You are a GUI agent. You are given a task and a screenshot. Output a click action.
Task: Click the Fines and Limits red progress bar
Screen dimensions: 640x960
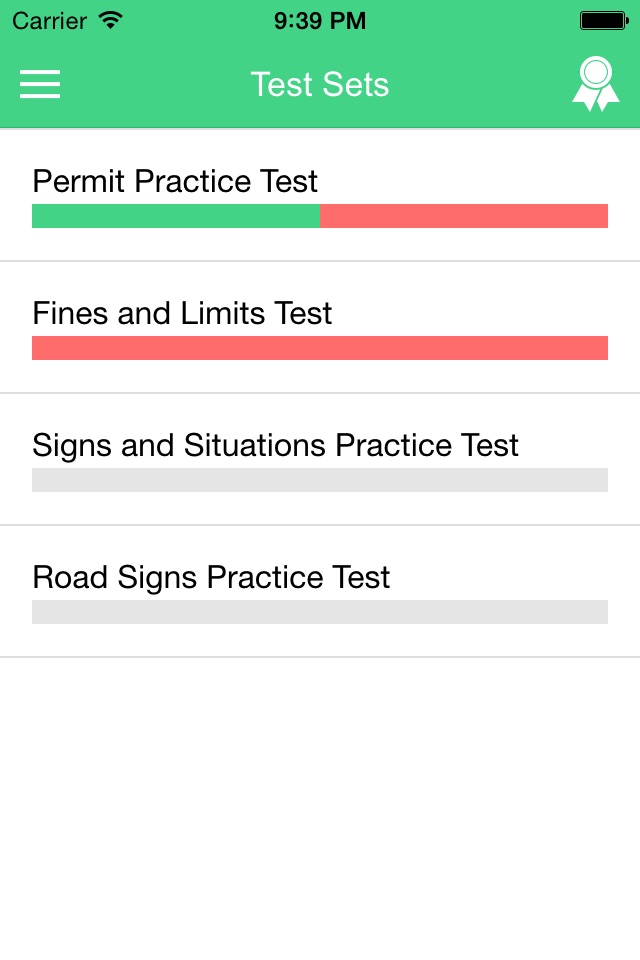(320, 348)
